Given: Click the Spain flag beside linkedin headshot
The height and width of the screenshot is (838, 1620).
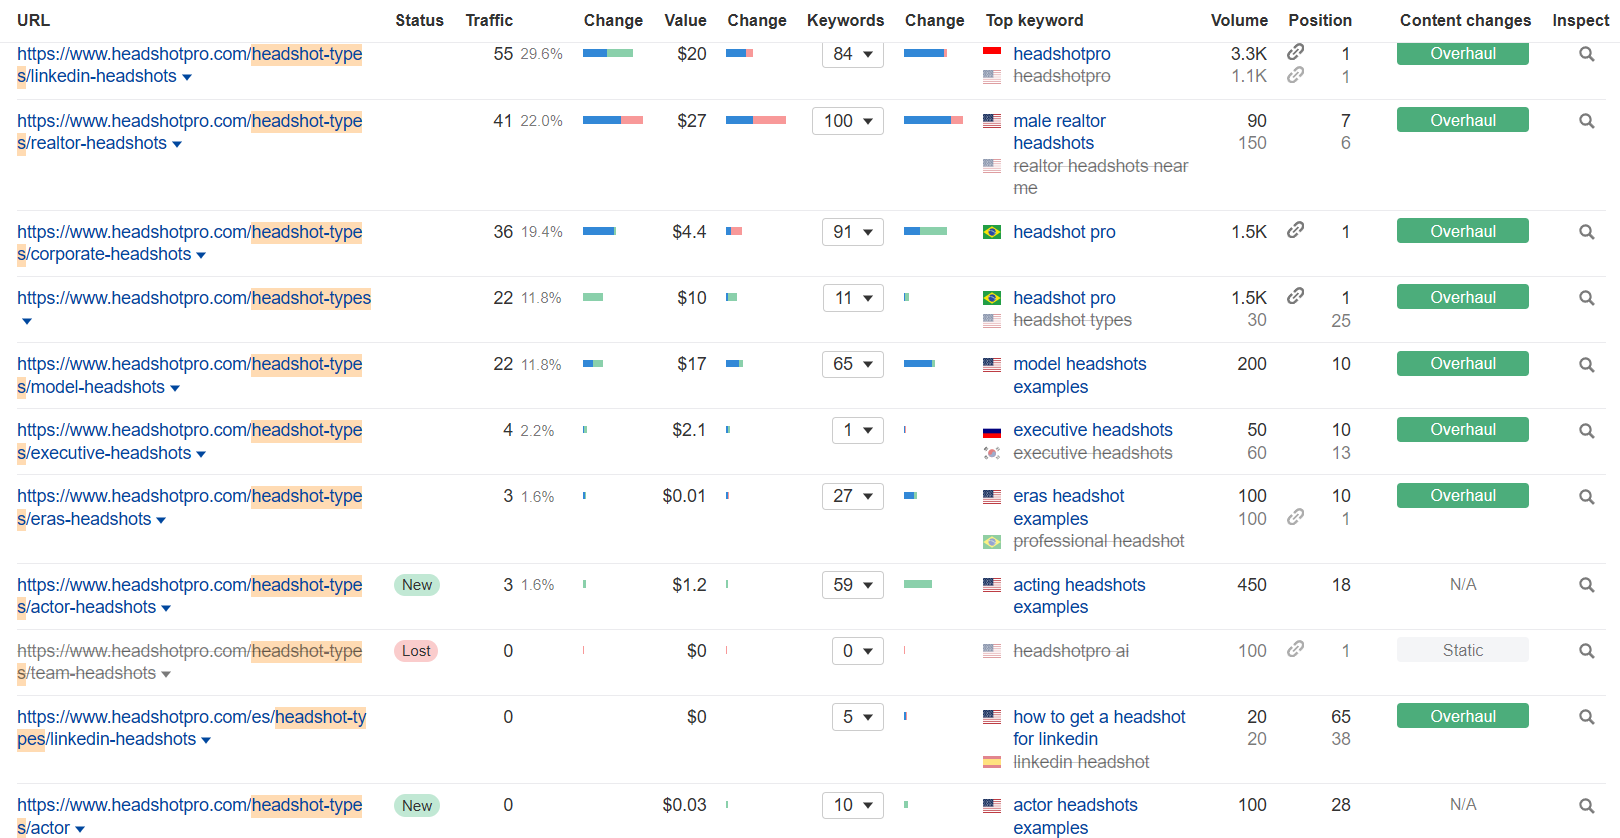Looking at the screenshot, I should pos(992,762).
